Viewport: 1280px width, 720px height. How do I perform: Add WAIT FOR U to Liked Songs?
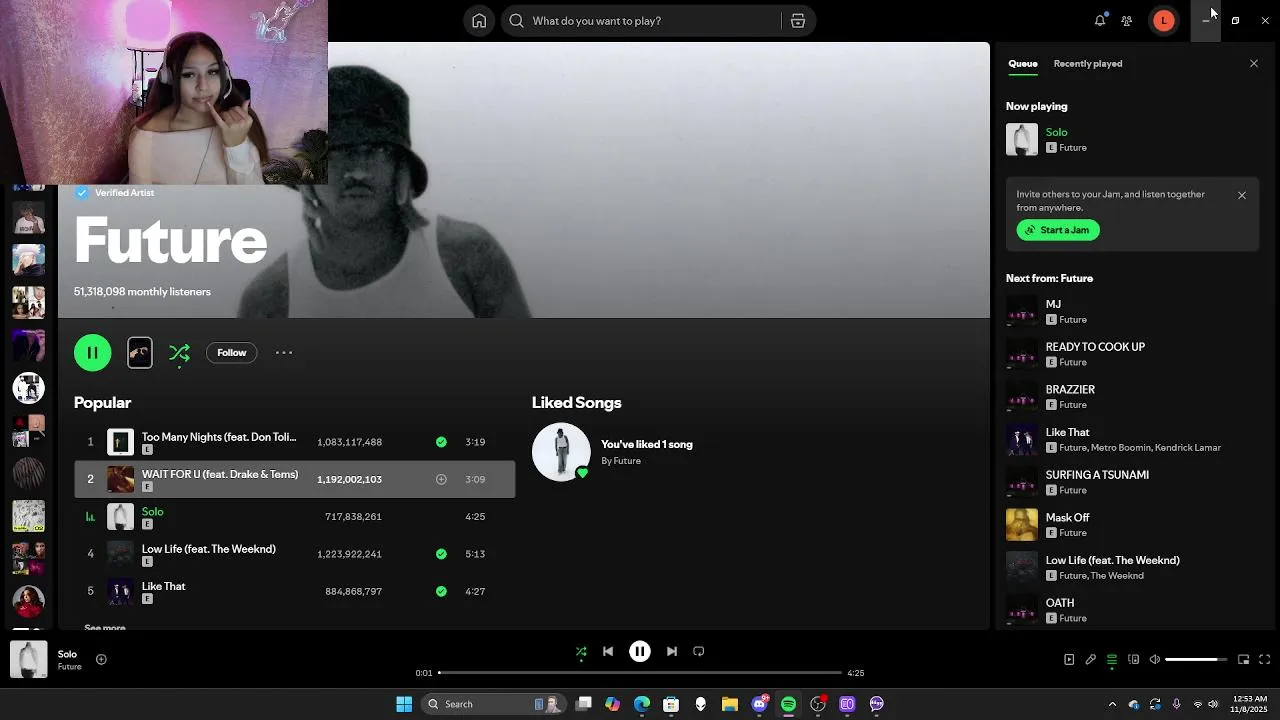pos(441,479)
